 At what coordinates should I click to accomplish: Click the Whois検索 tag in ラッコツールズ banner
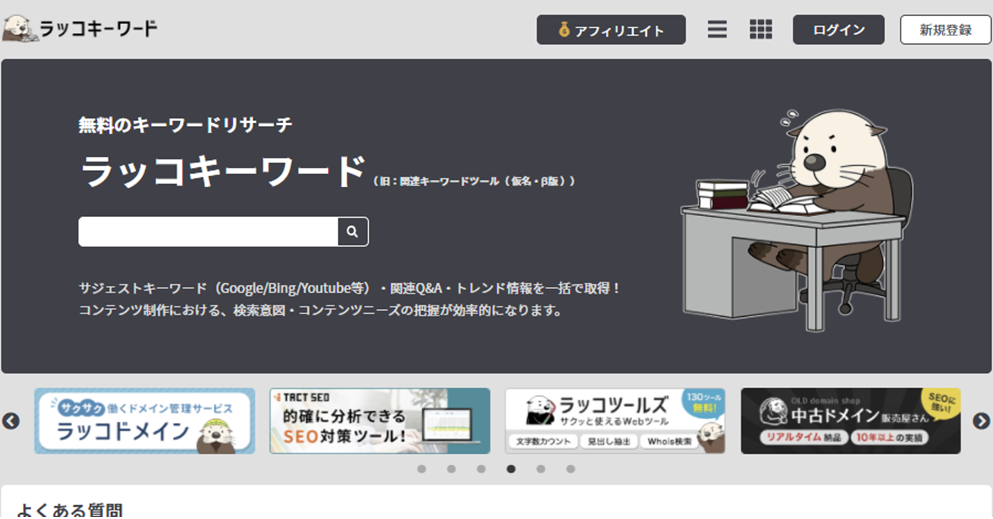pyautogui.click(x=669, y=441)
